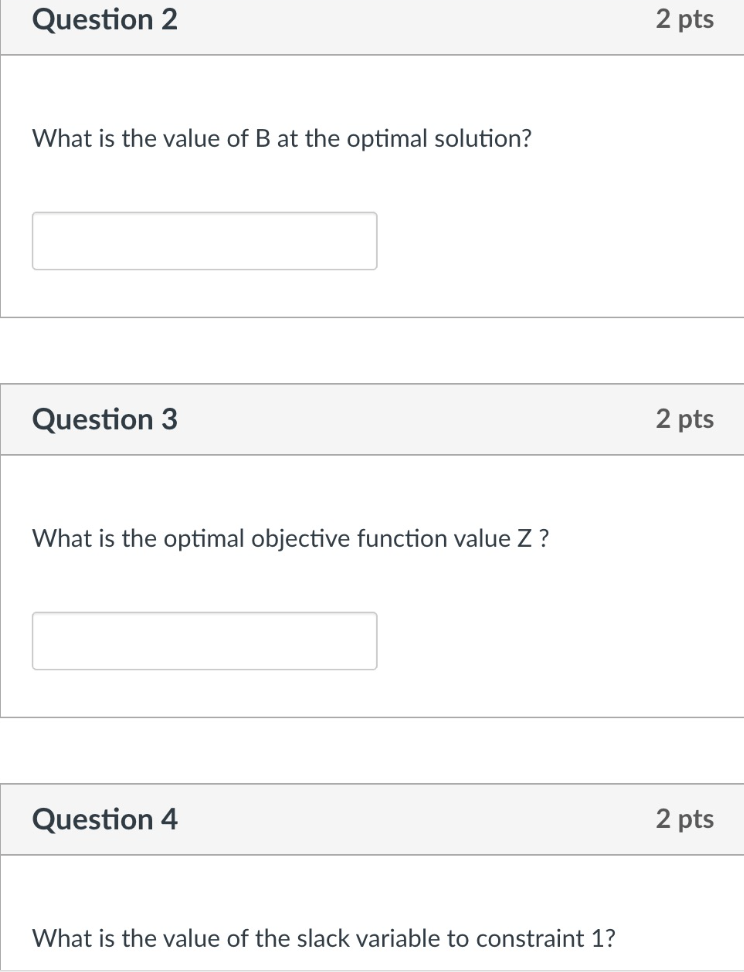Click the 2 pts label on Question 2

click(687, 19)
